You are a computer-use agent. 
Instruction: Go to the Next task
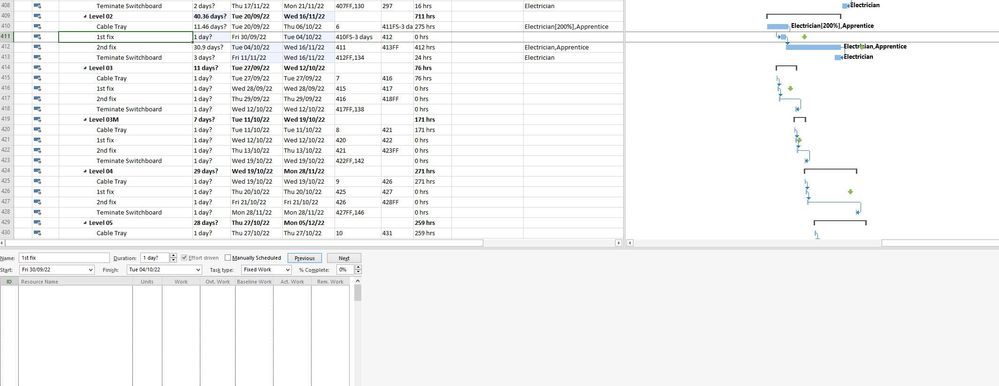coord(344,258)
